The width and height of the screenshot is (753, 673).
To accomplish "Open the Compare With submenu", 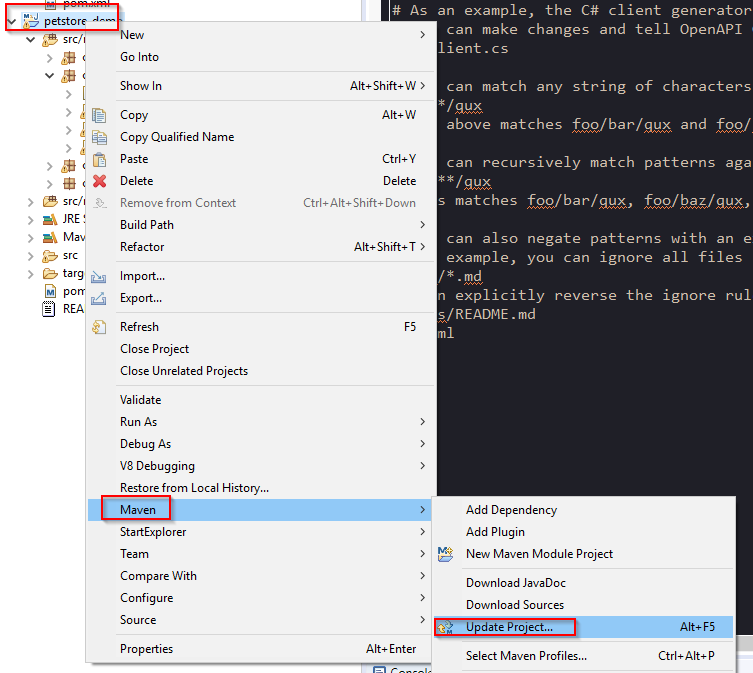I will (262, 576).
